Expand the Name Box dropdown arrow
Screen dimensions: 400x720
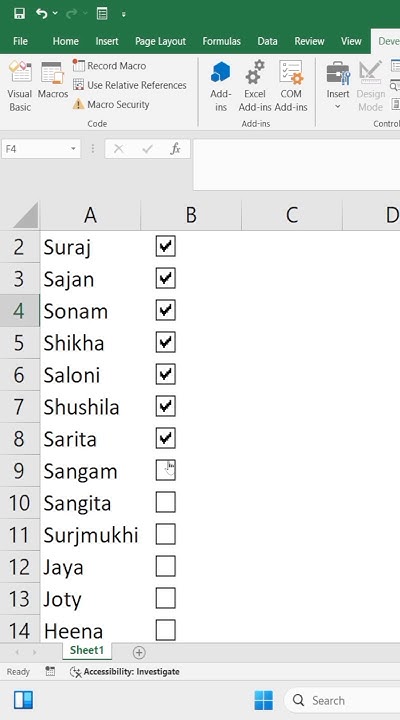click(73, 149)
